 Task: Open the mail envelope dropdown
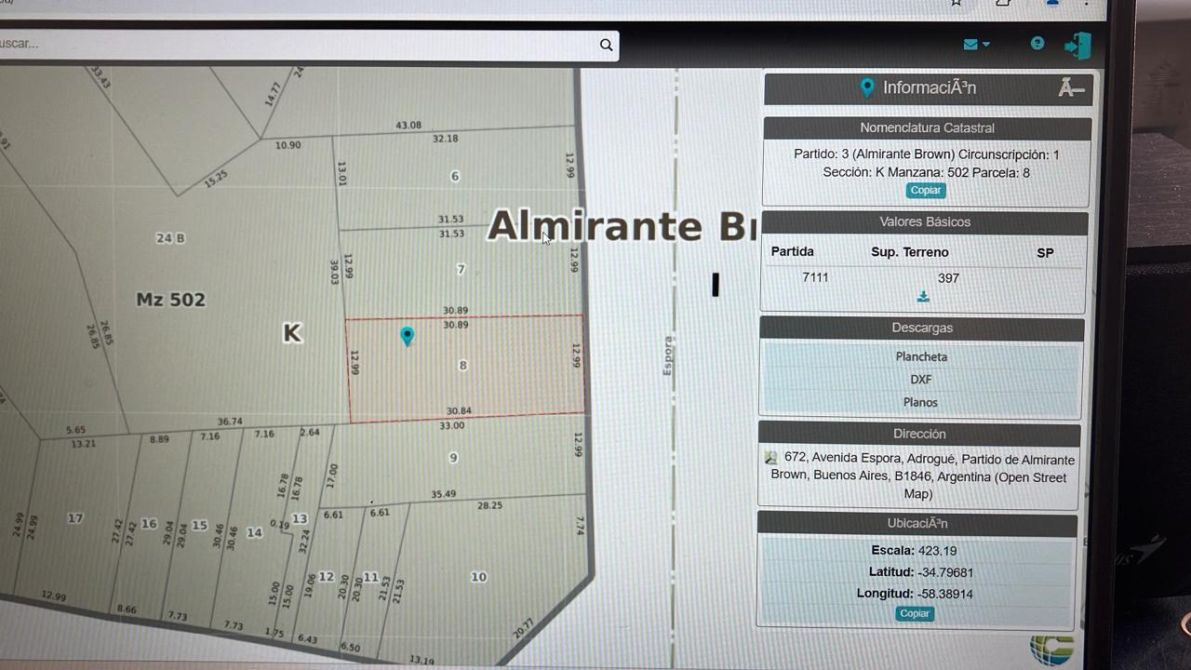click(x=975, y=44)
